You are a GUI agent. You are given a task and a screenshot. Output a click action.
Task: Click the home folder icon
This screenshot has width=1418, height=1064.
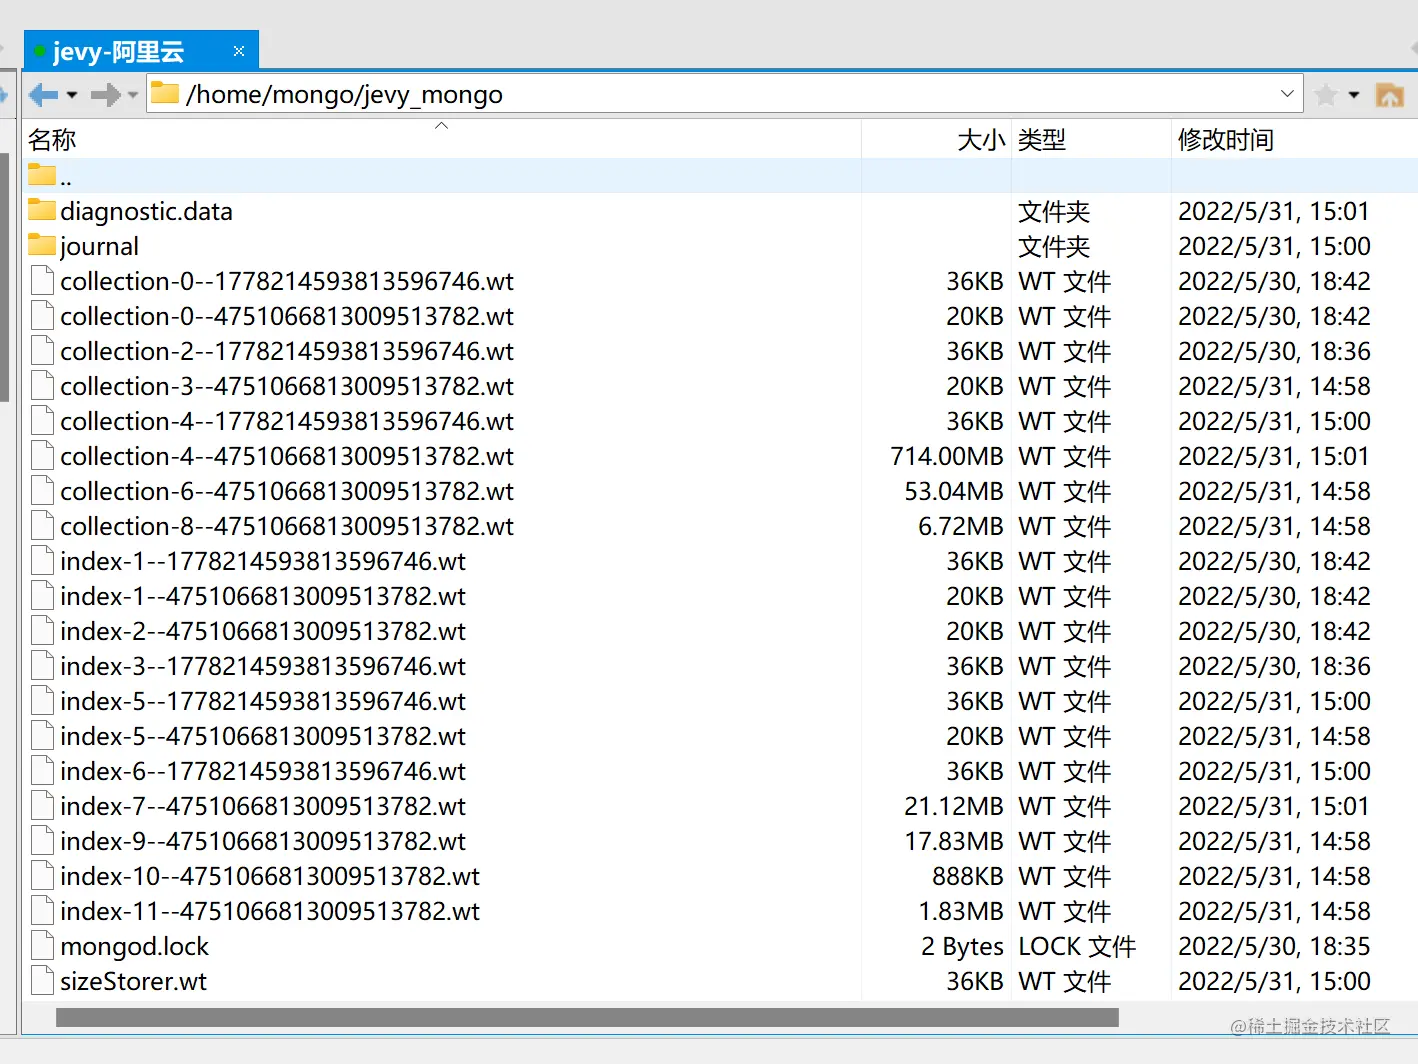point(1390,95)
